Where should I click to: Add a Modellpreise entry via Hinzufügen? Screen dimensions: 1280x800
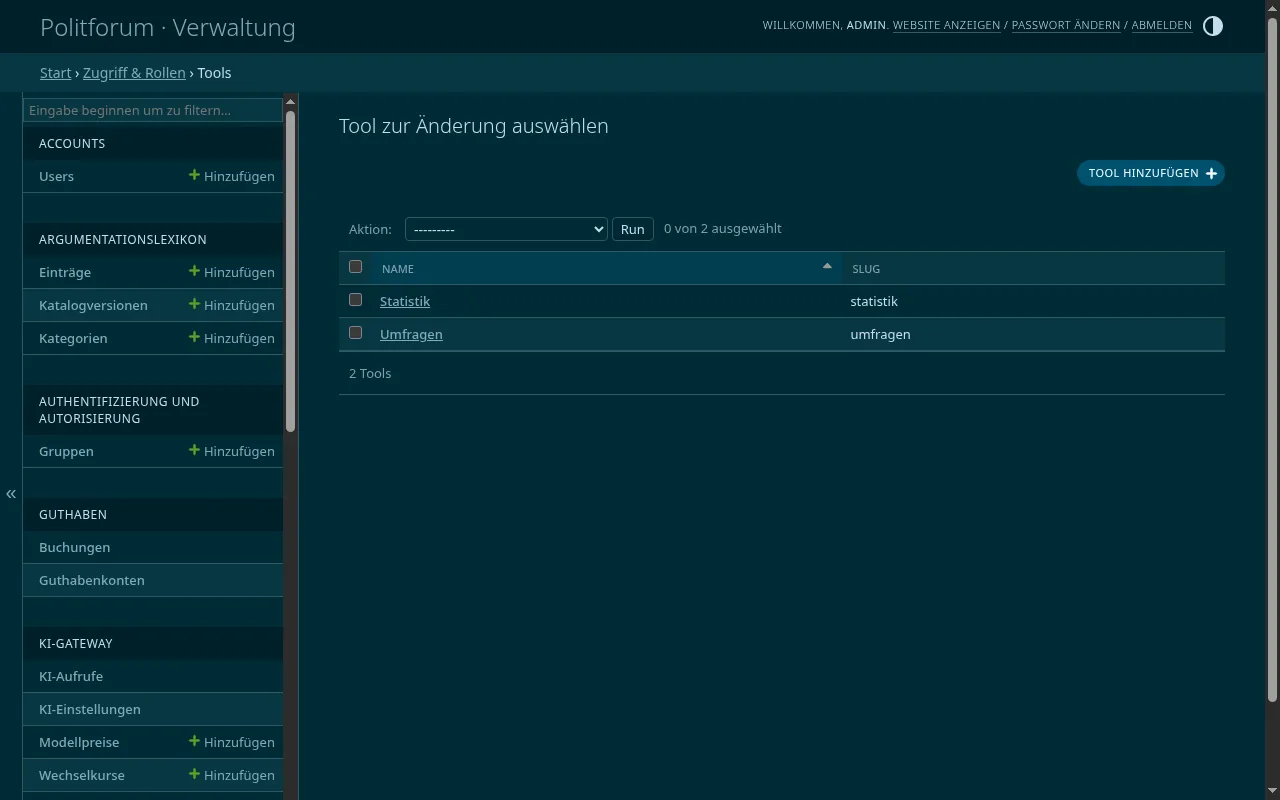coord(232,742)
